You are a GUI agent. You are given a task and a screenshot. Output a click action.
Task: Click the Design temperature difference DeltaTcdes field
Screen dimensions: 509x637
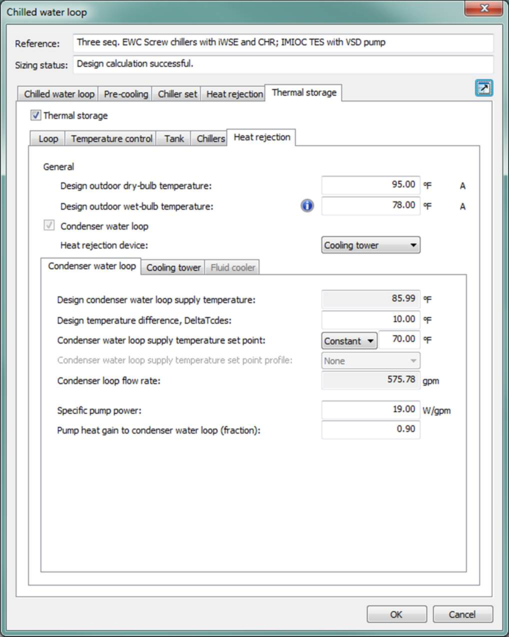[370, 320]
